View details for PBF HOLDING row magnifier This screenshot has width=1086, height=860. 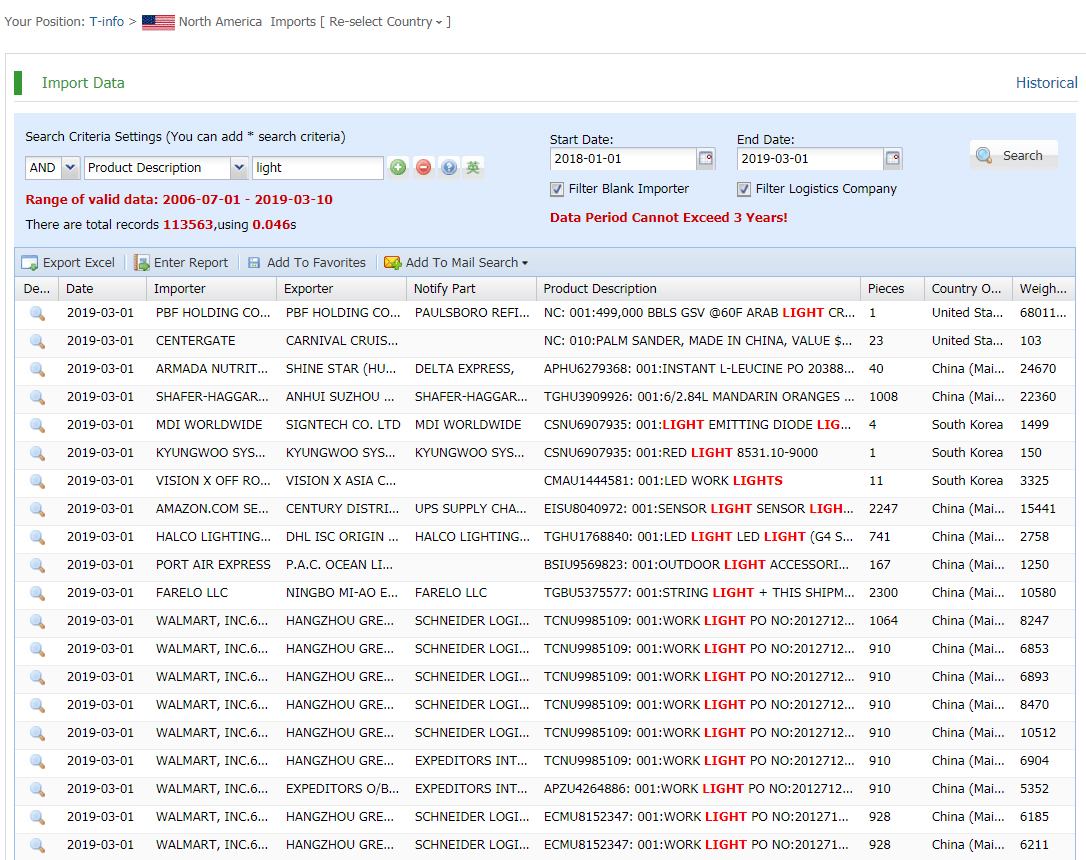37,314
